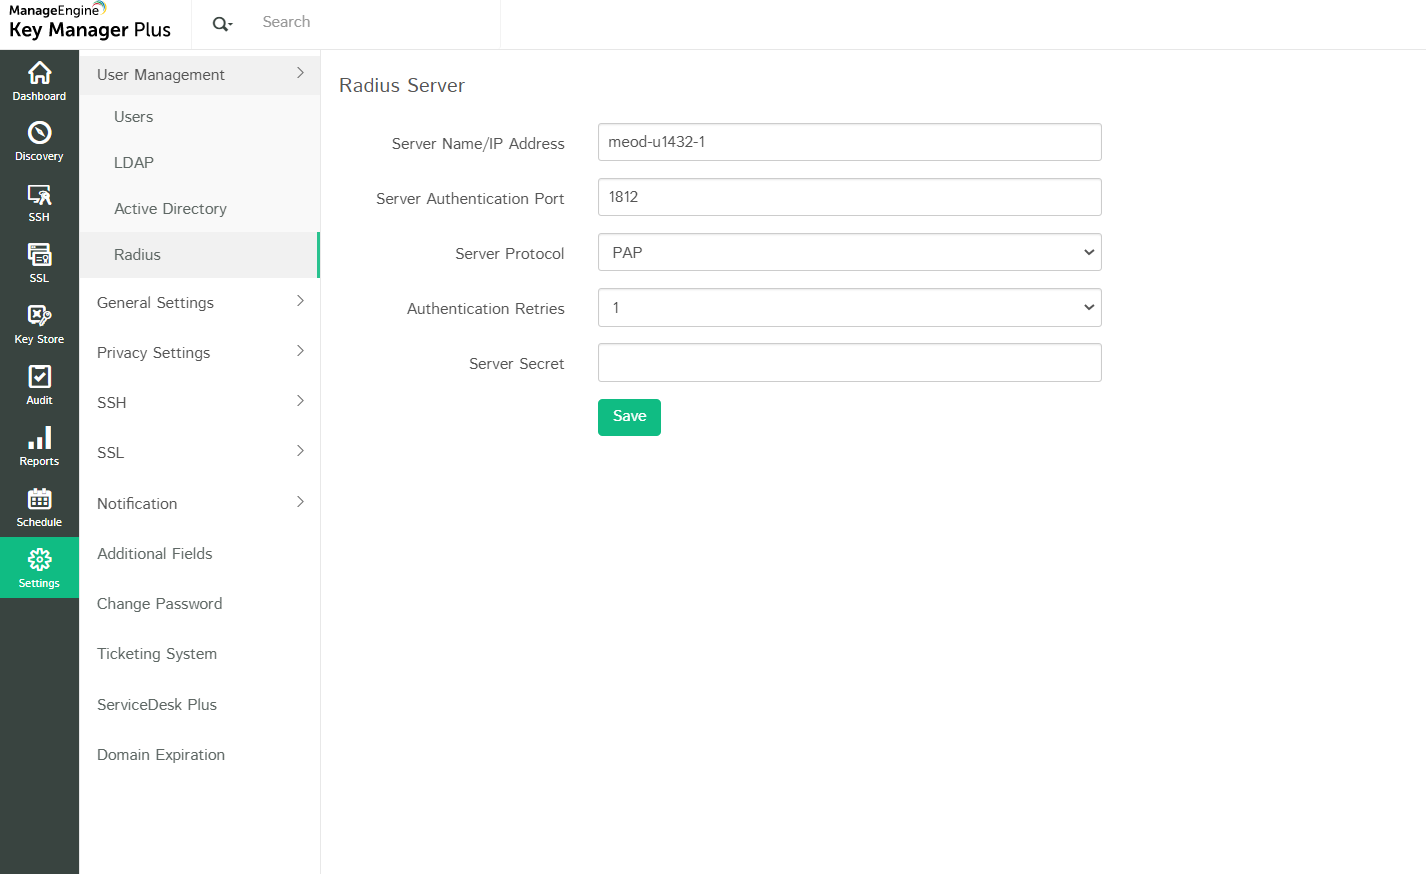The width and height of the screenshot is (1426, 874).
Task: Open the Change Password link
Action: coord(160,604)
